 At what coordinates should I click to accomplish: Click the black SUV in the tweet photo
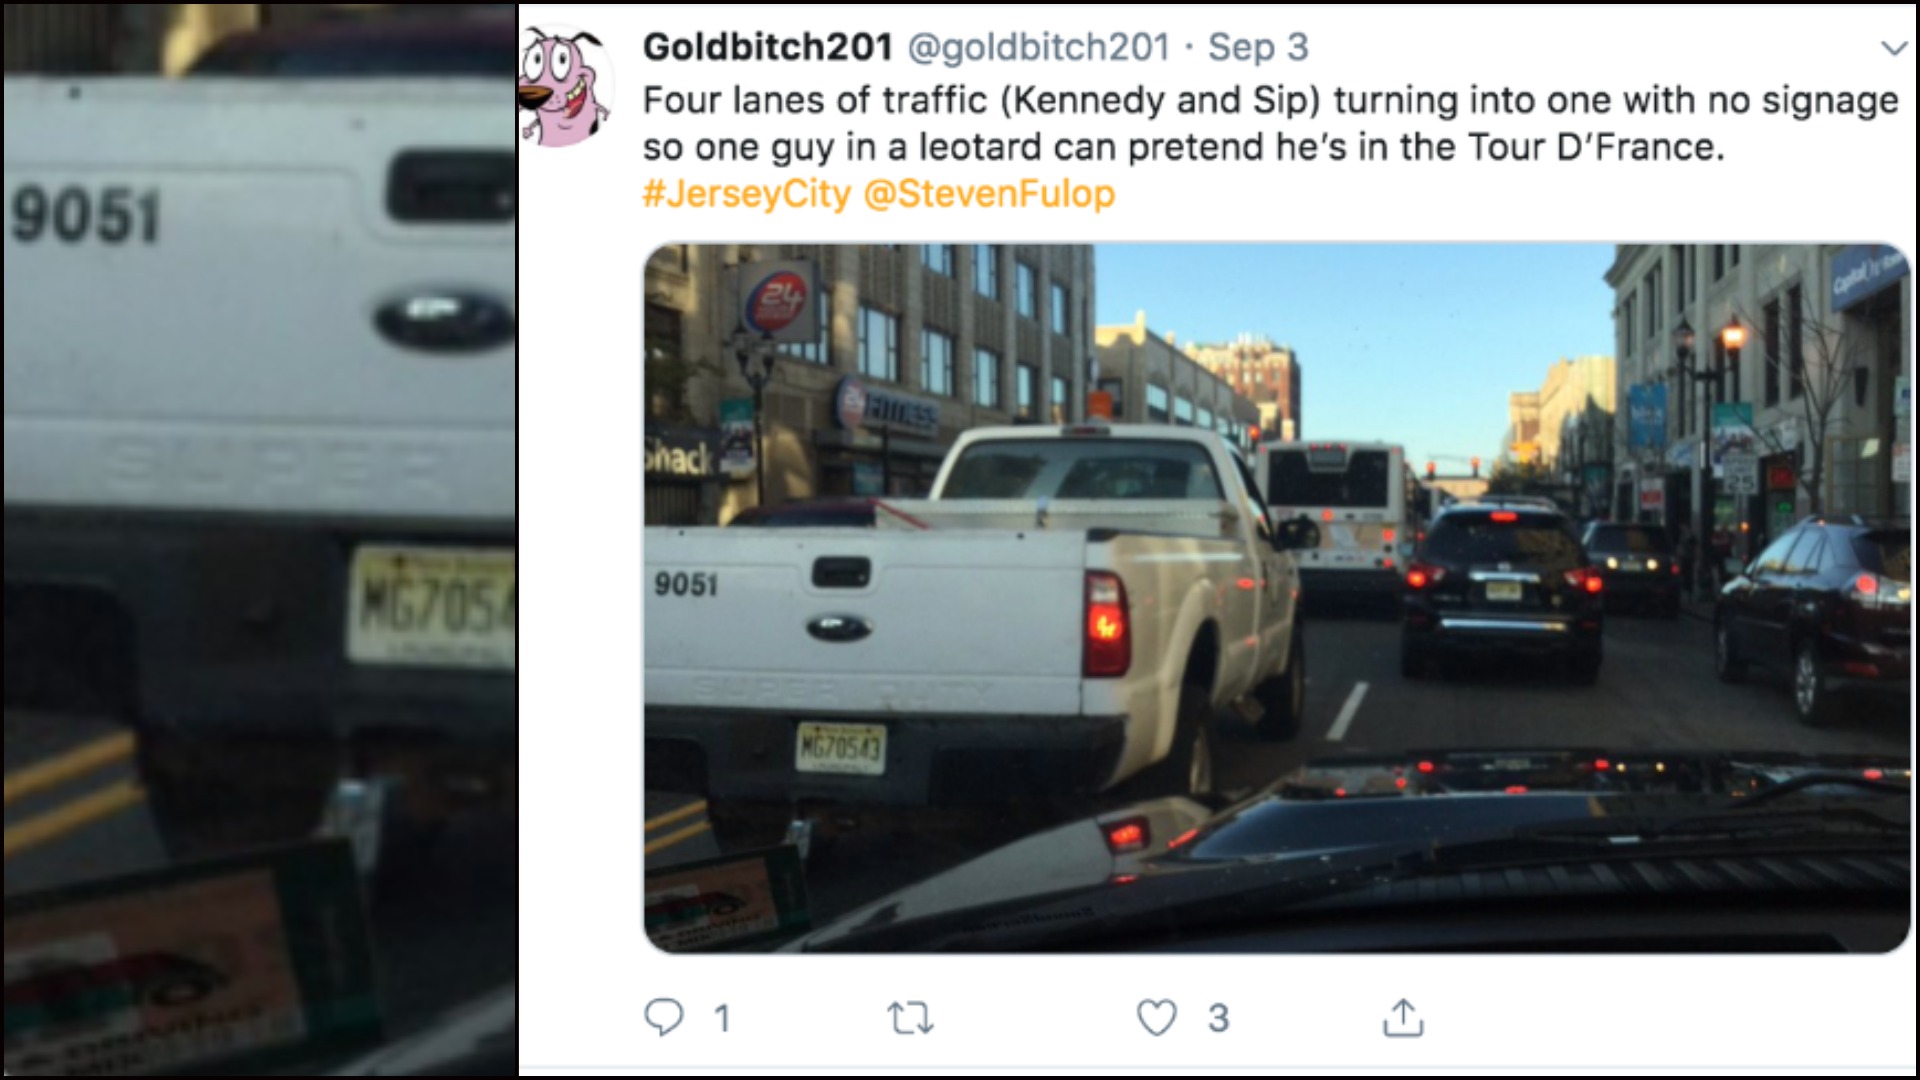[x=1500, y=590]
